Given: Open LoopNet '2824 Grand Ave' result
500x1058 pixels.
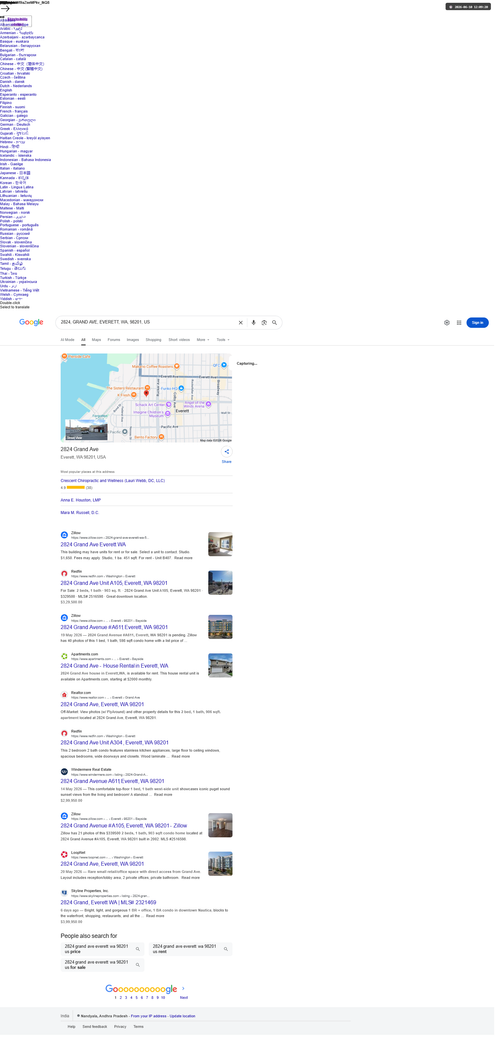Looking at the screenshot, I should click(x=102, y=864).
